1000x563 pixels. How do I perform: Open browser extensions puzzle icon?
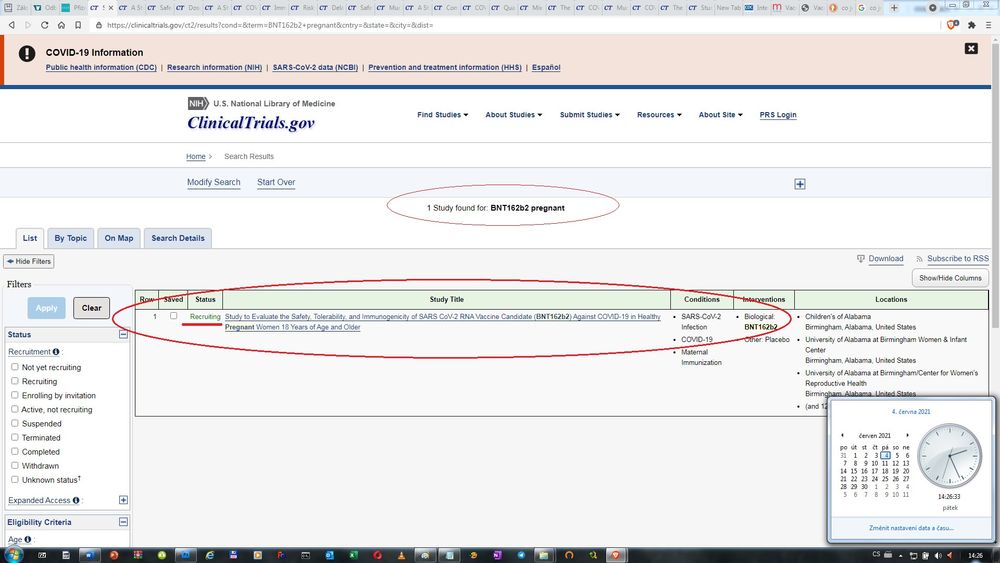(971, 25)
